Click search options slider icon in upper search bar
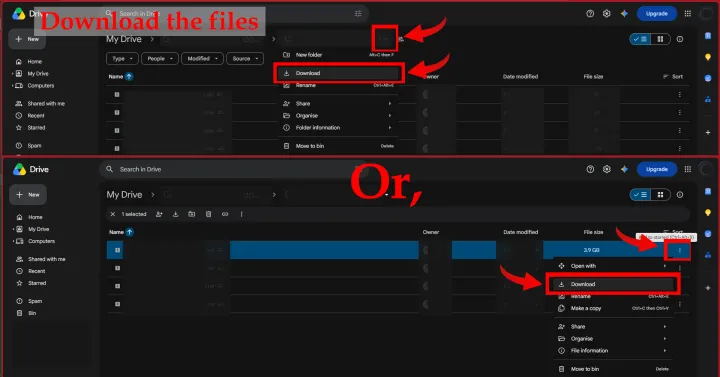Screen dimensions: 720x377 [358, 14]
